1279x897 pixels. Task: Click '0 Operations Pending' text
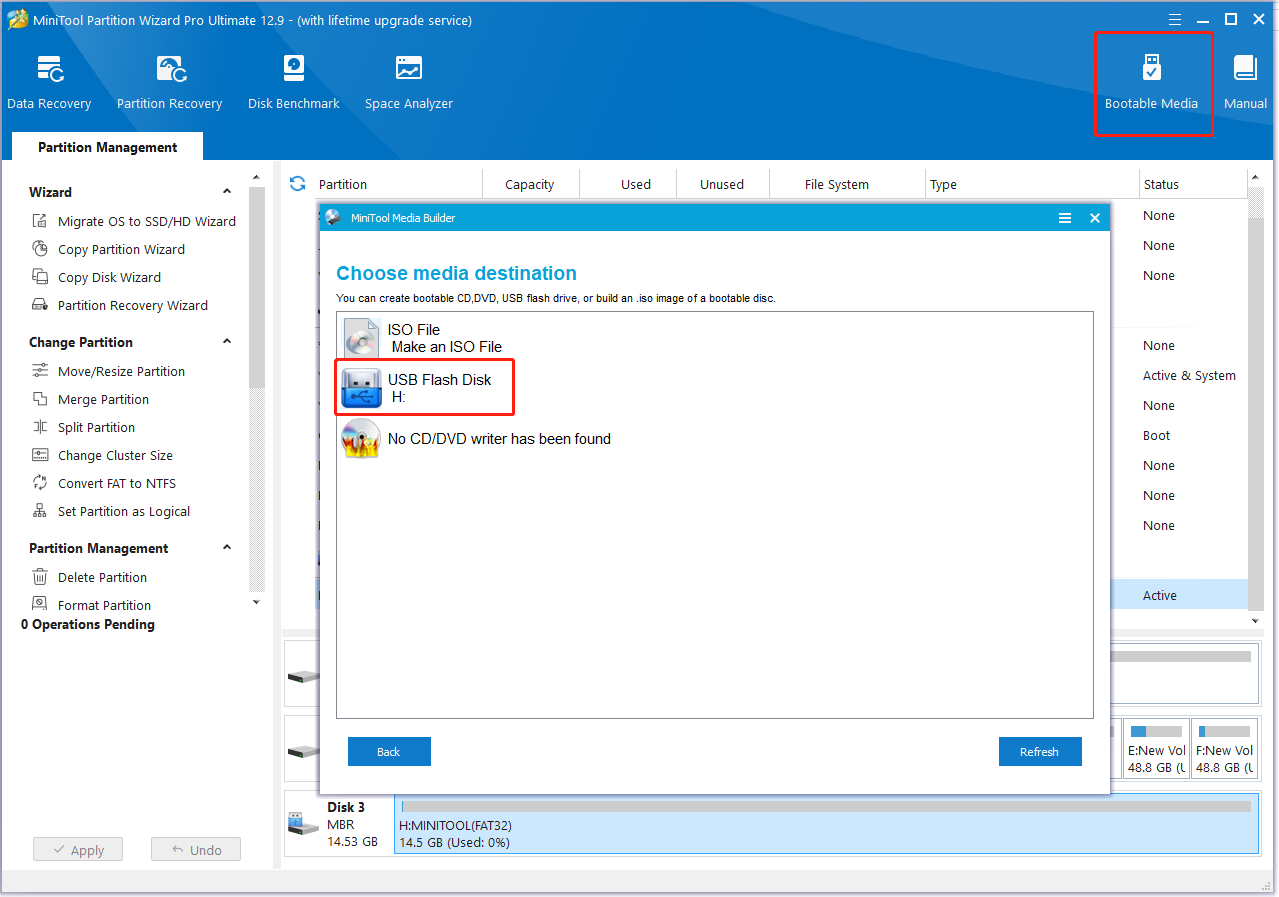pos(88,624)
